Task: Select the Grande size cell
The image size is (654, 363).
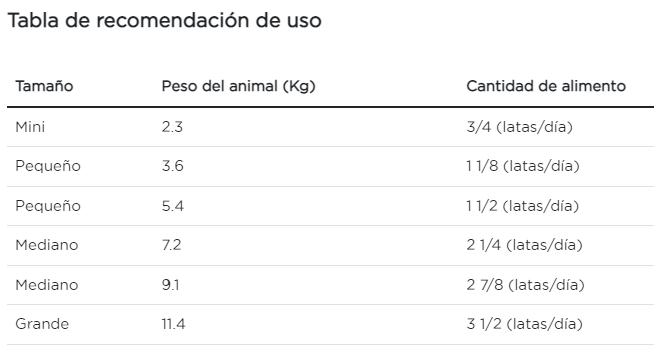Action: click(x=42, y=324)
